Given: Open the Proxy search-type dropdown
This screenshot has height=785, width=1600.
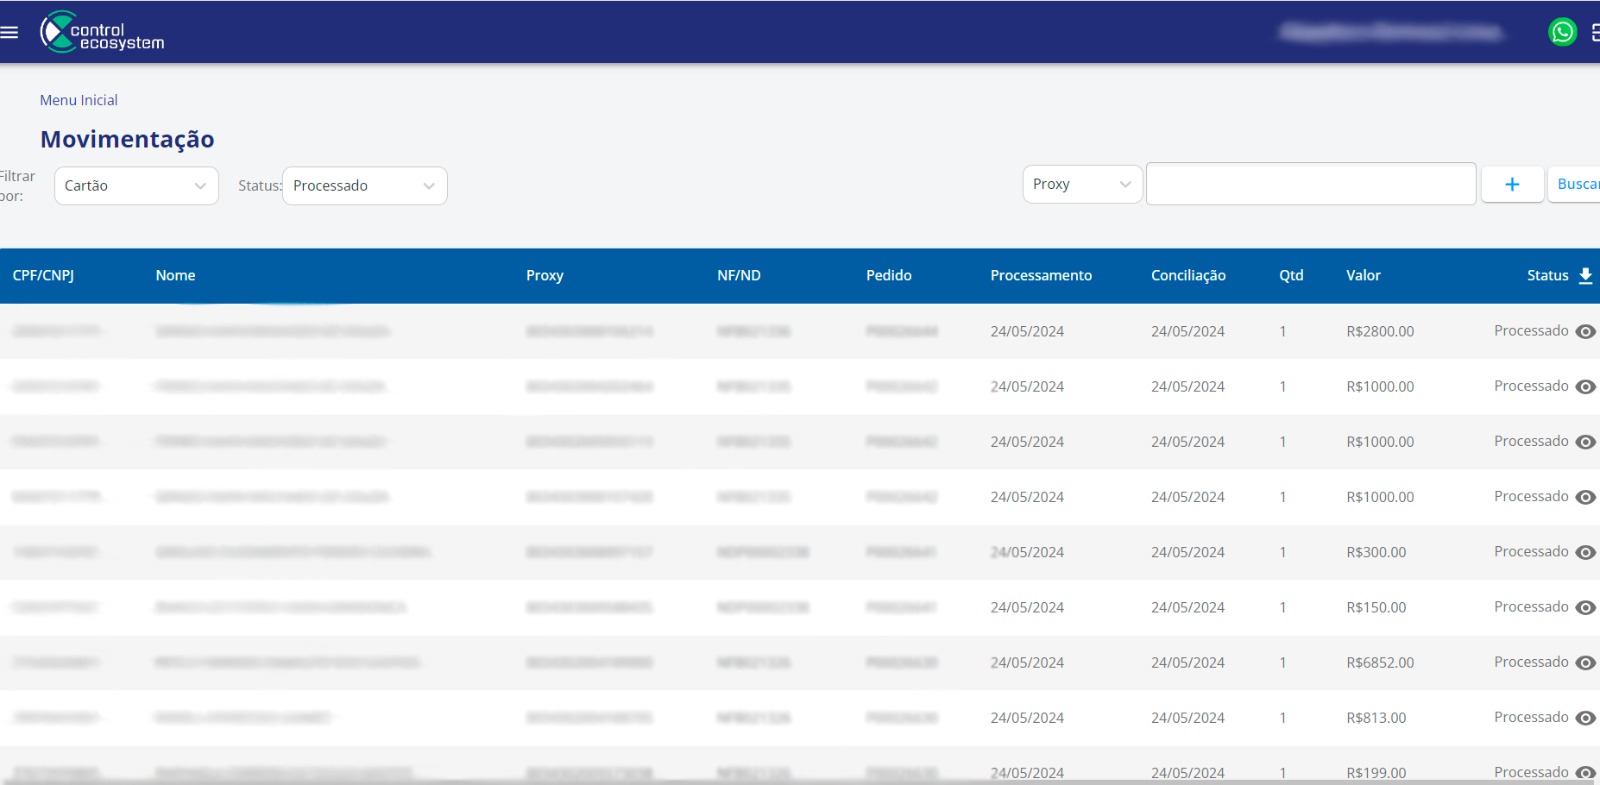Looking at the screenshot, I should pyautogui.click(x=1082, y=184).
